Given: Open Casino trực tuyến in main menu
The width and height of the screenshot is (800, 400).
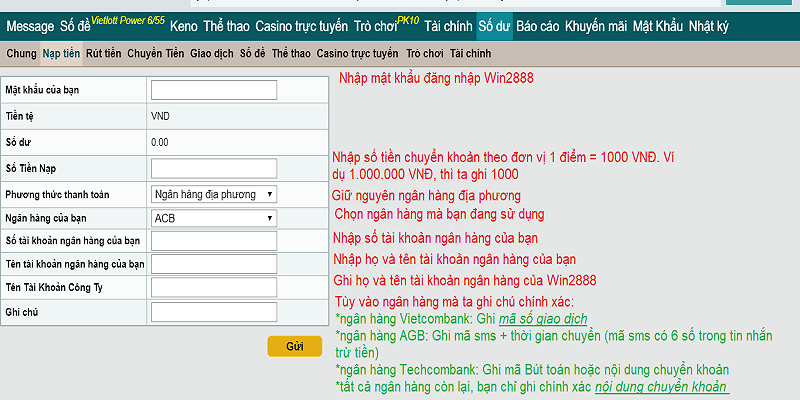Looking at the screenshot, I should pos(302,27).
